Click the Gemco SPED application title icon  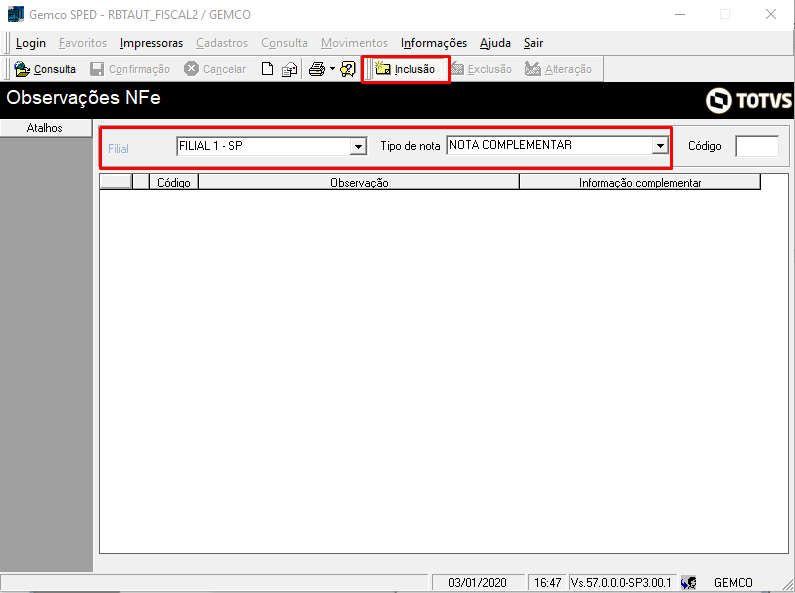16,14
